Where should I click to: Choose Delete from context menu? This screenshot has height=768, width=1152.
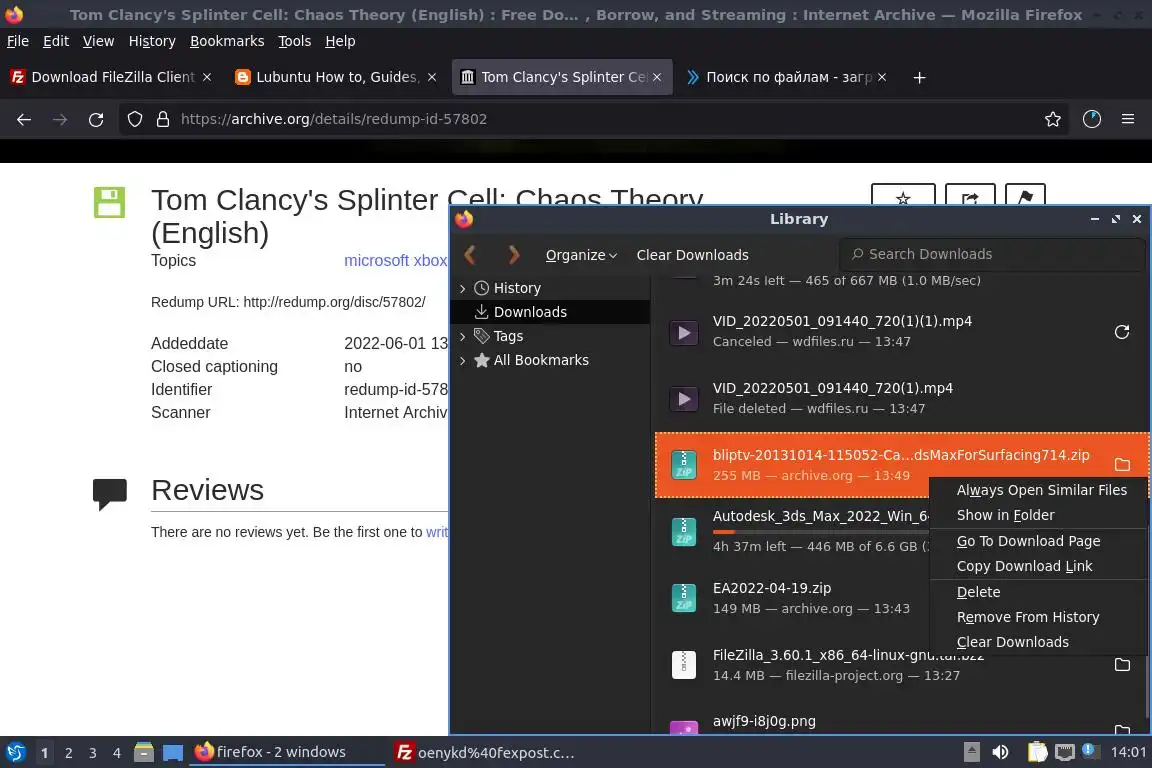coord(1039,592)
